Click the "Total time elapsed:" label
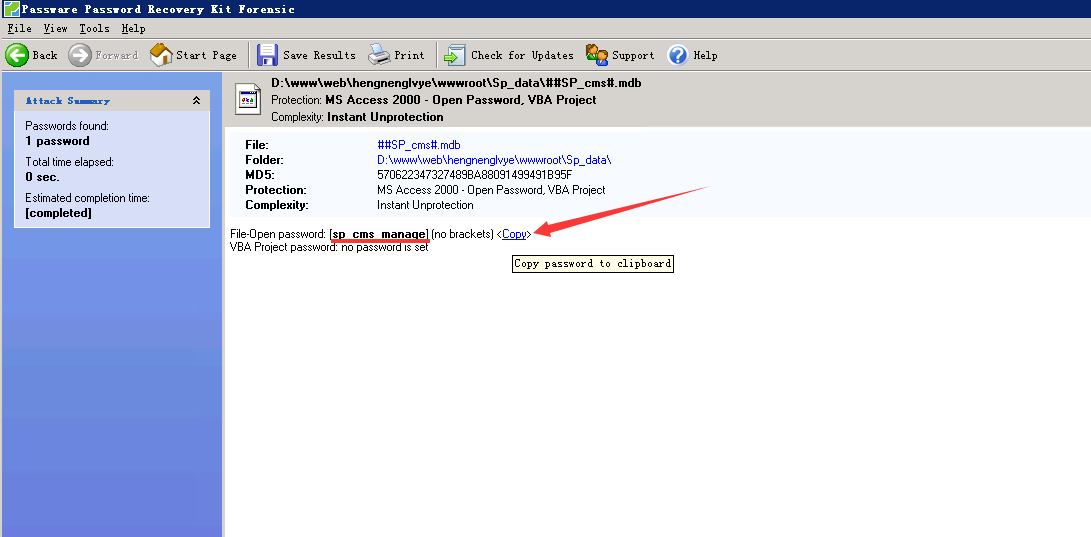Screen dimensions: 1091x537 69,162
